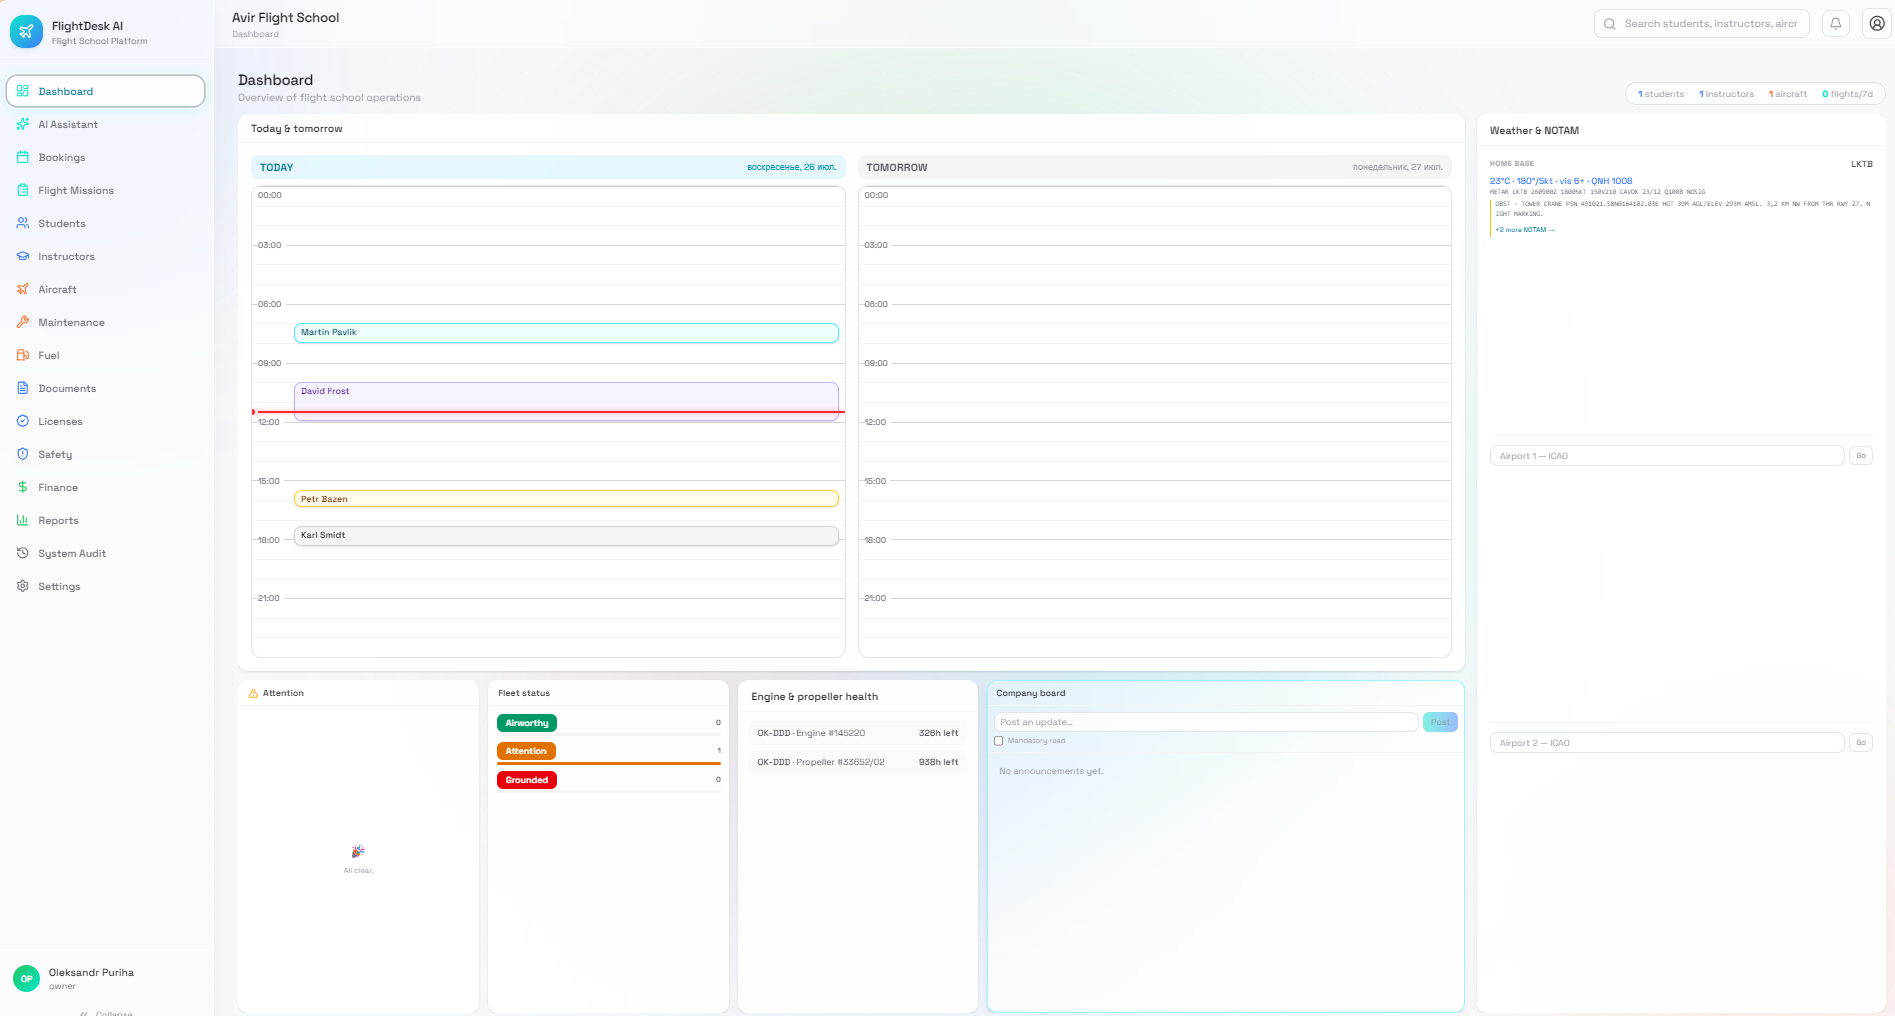Open the Documents section
Screen dimensions: 1895x1016
[x=105, y=388]
